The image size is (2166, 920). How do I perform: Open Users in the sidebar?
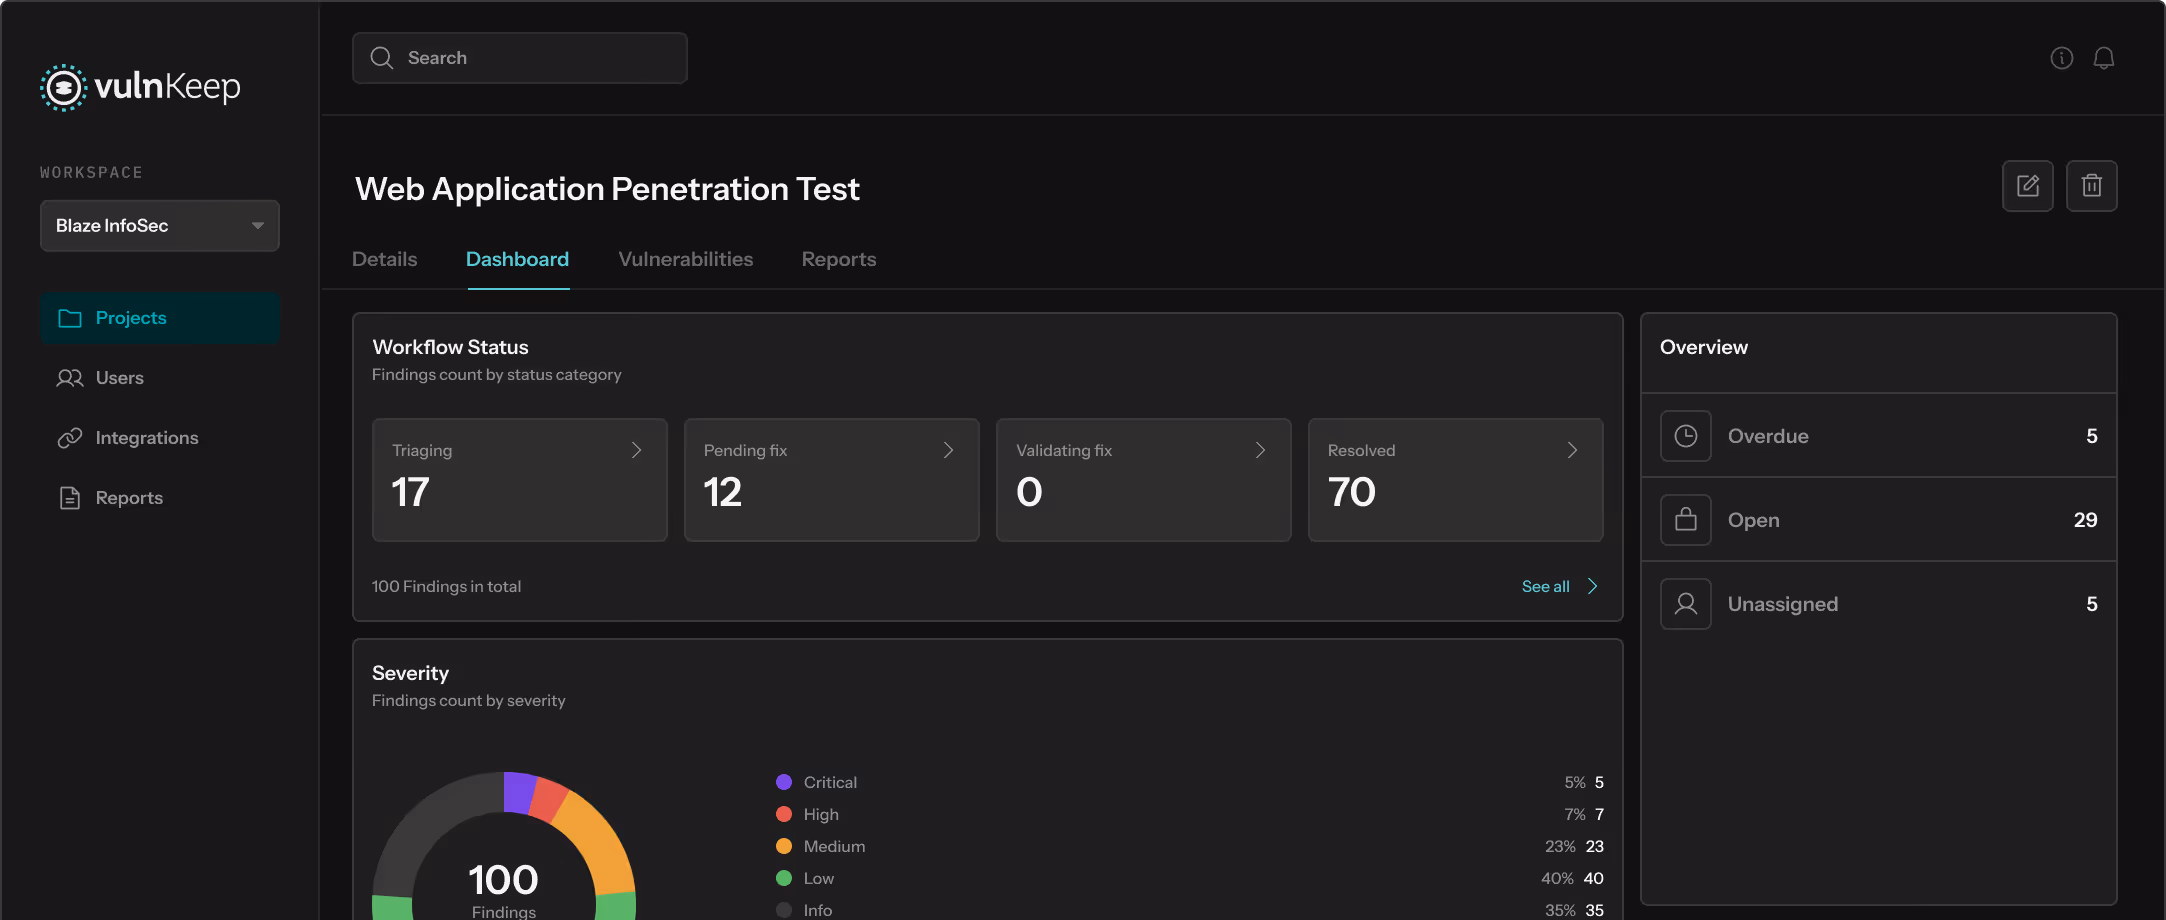click(160, 378)
